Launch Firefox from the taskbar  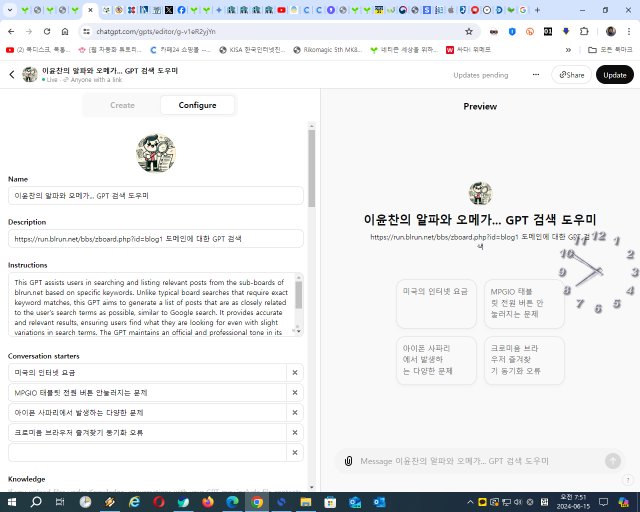point(208,502)
